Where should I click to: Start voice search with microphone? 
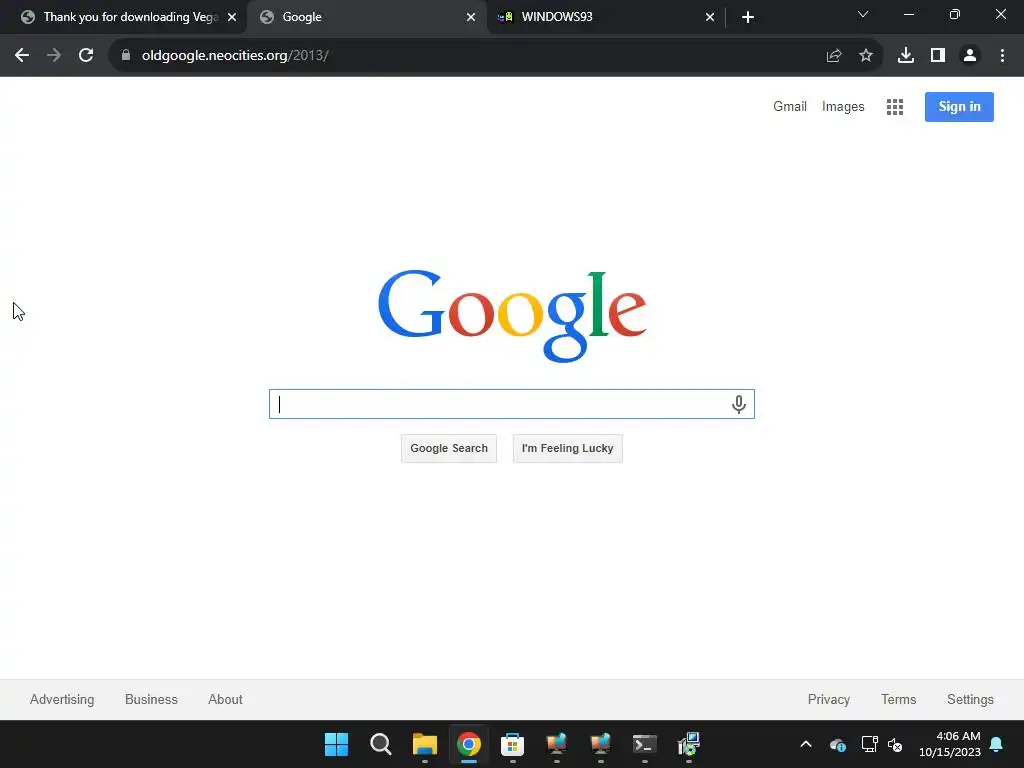(739, 404)
